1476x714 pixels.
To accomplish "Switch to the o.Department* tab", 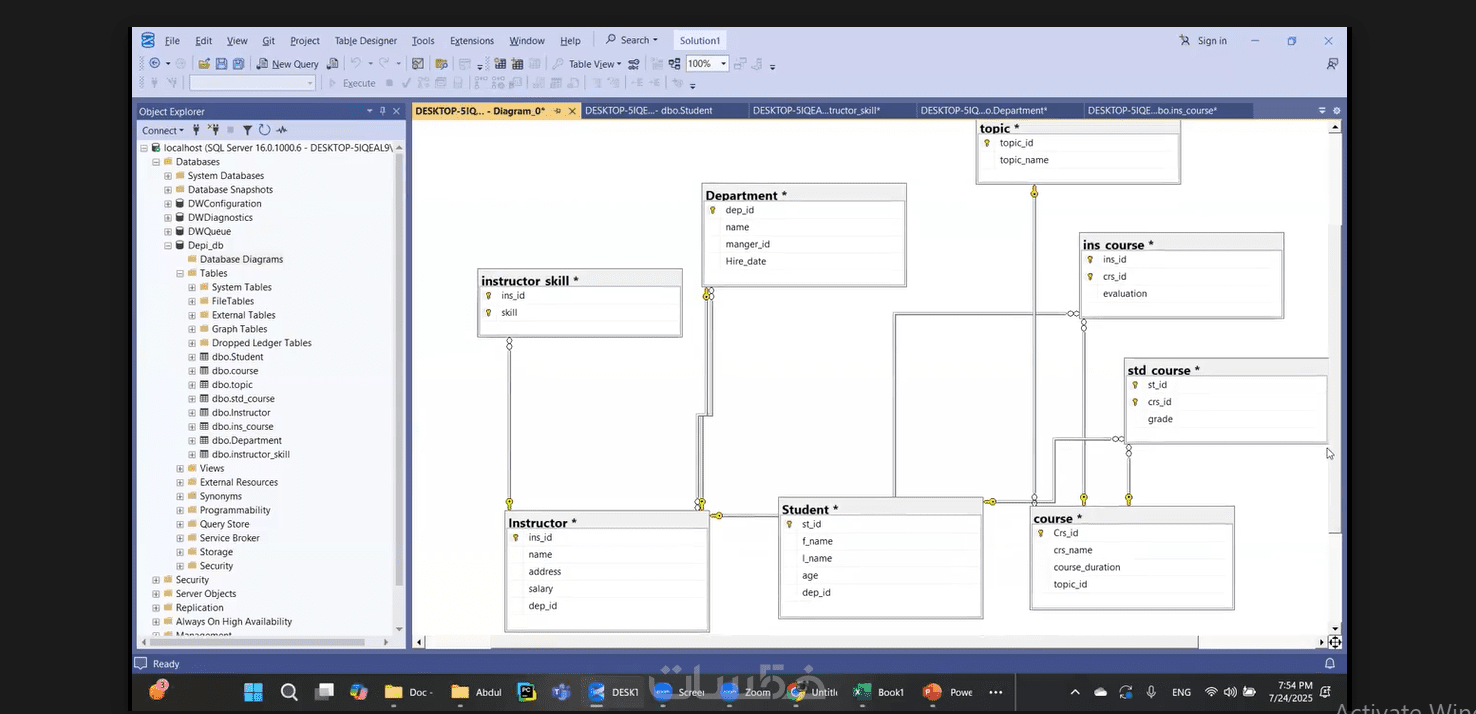I will (x=999, y=110).
